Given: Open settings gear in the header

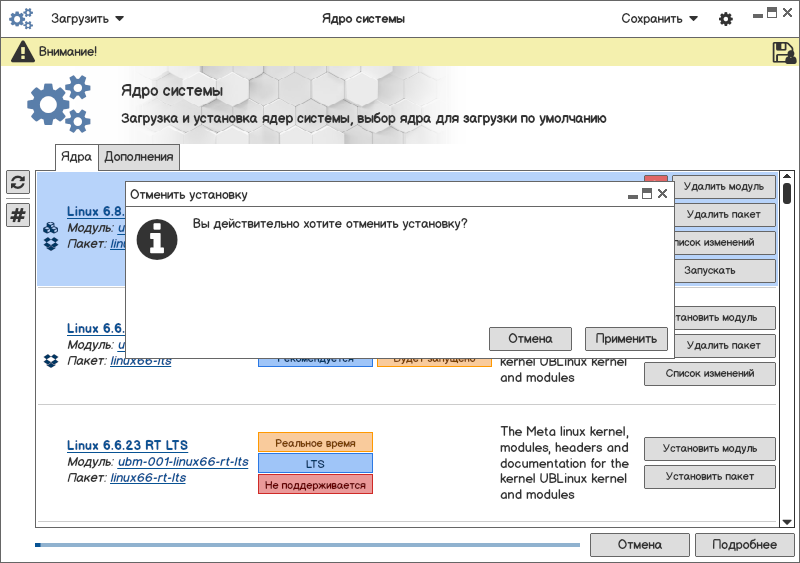Looking at the screenshot, I should click(726, 19).
